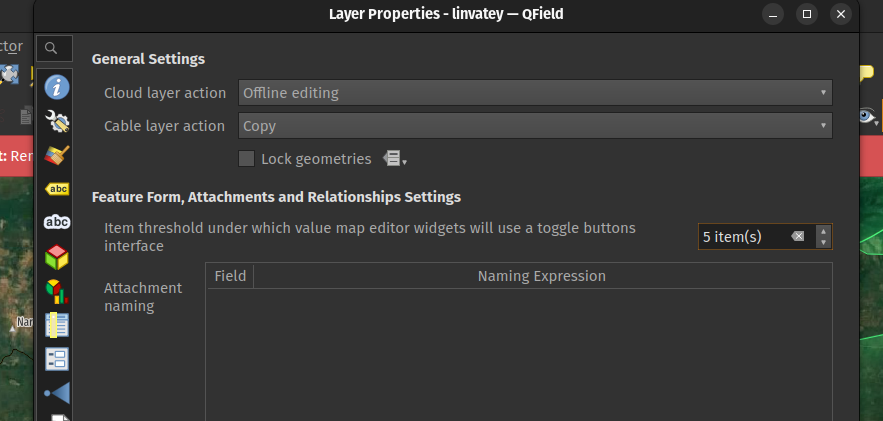Open the white Masks abc tab
This screenshot has height=421, width=883.
pyautogui.click(x=57, y=222)
